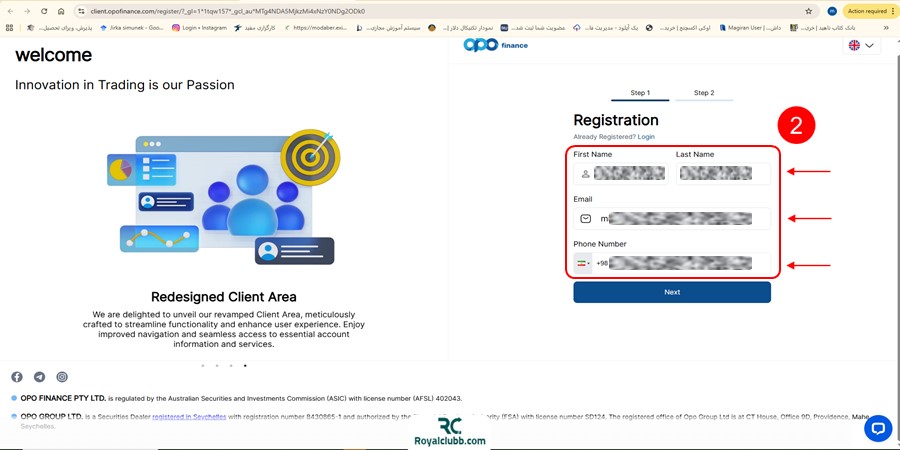Go to browser home page

coord(61,11)
